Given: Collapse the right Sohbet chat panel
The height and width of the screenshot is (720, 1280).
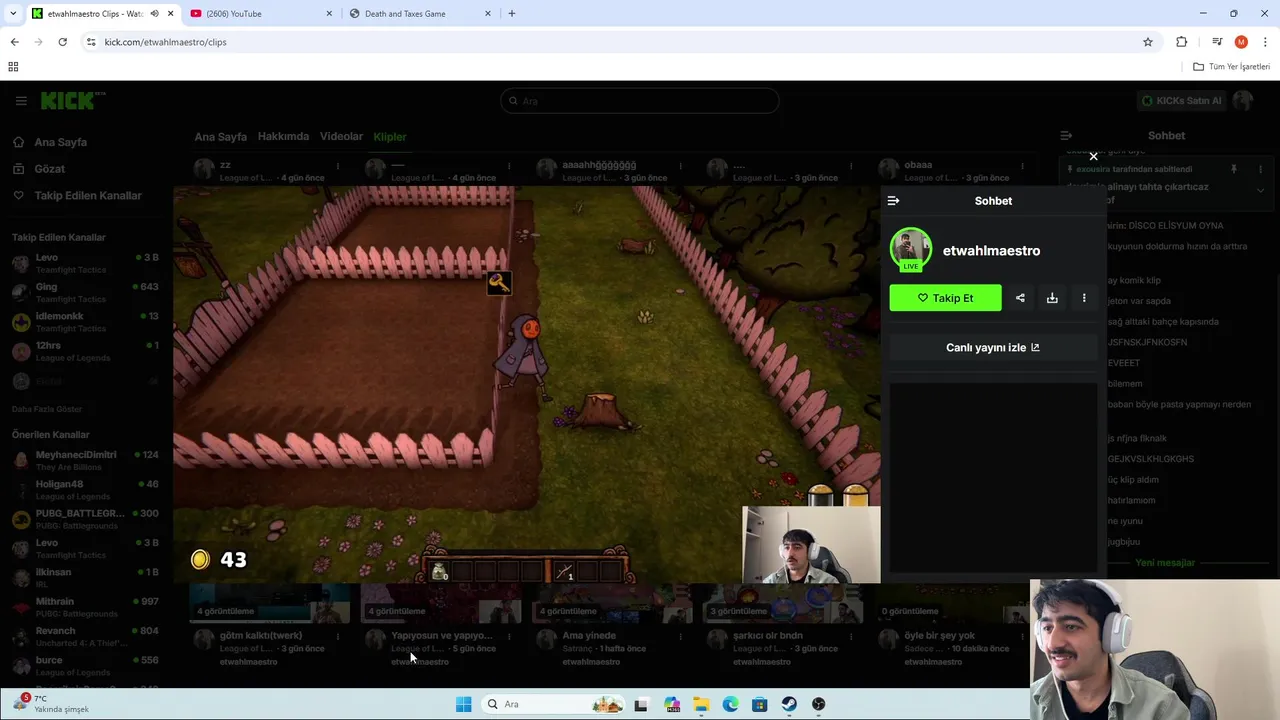Looking at the screenshot, I should click(1066, 136).
